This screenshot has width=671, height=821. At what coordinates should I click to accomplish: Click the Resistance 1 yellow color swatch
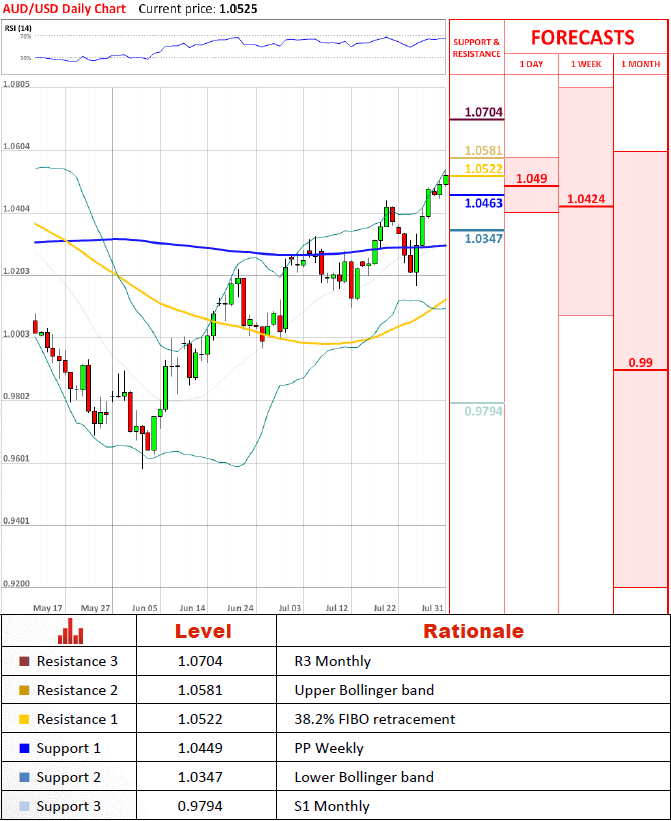pos(24,719)
